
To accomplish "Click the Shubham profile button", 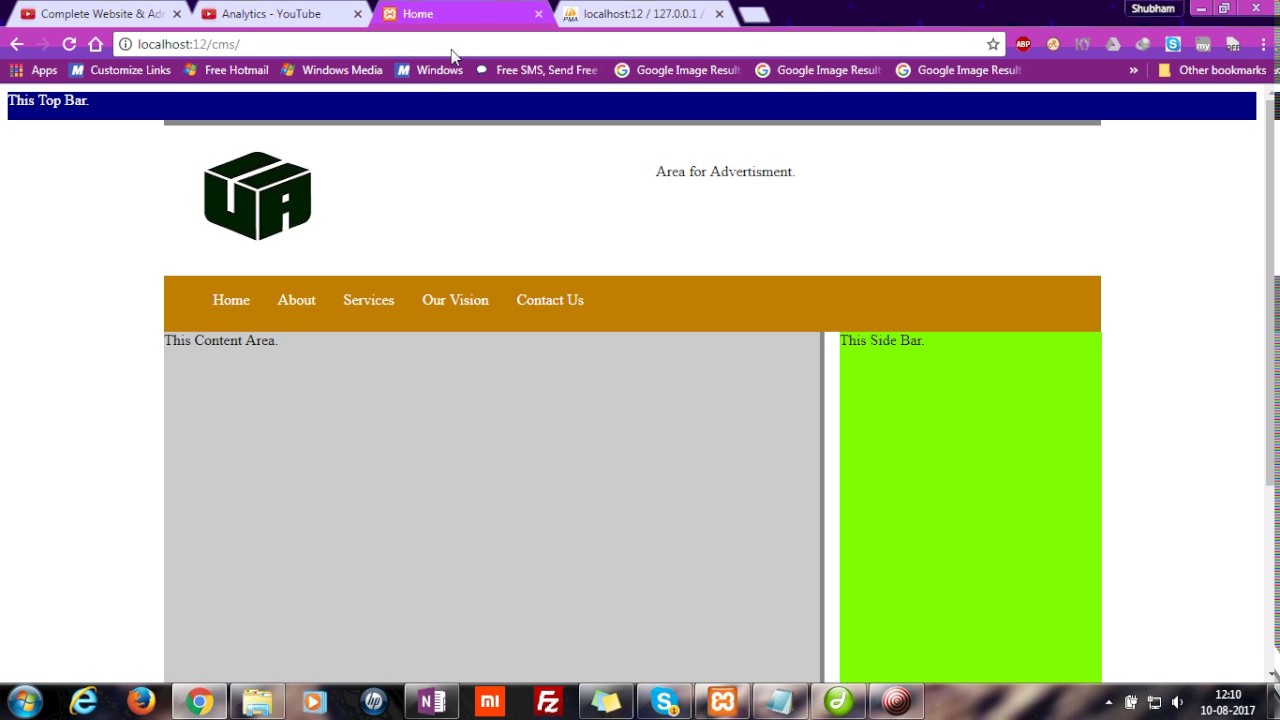I will [1152, 9].
